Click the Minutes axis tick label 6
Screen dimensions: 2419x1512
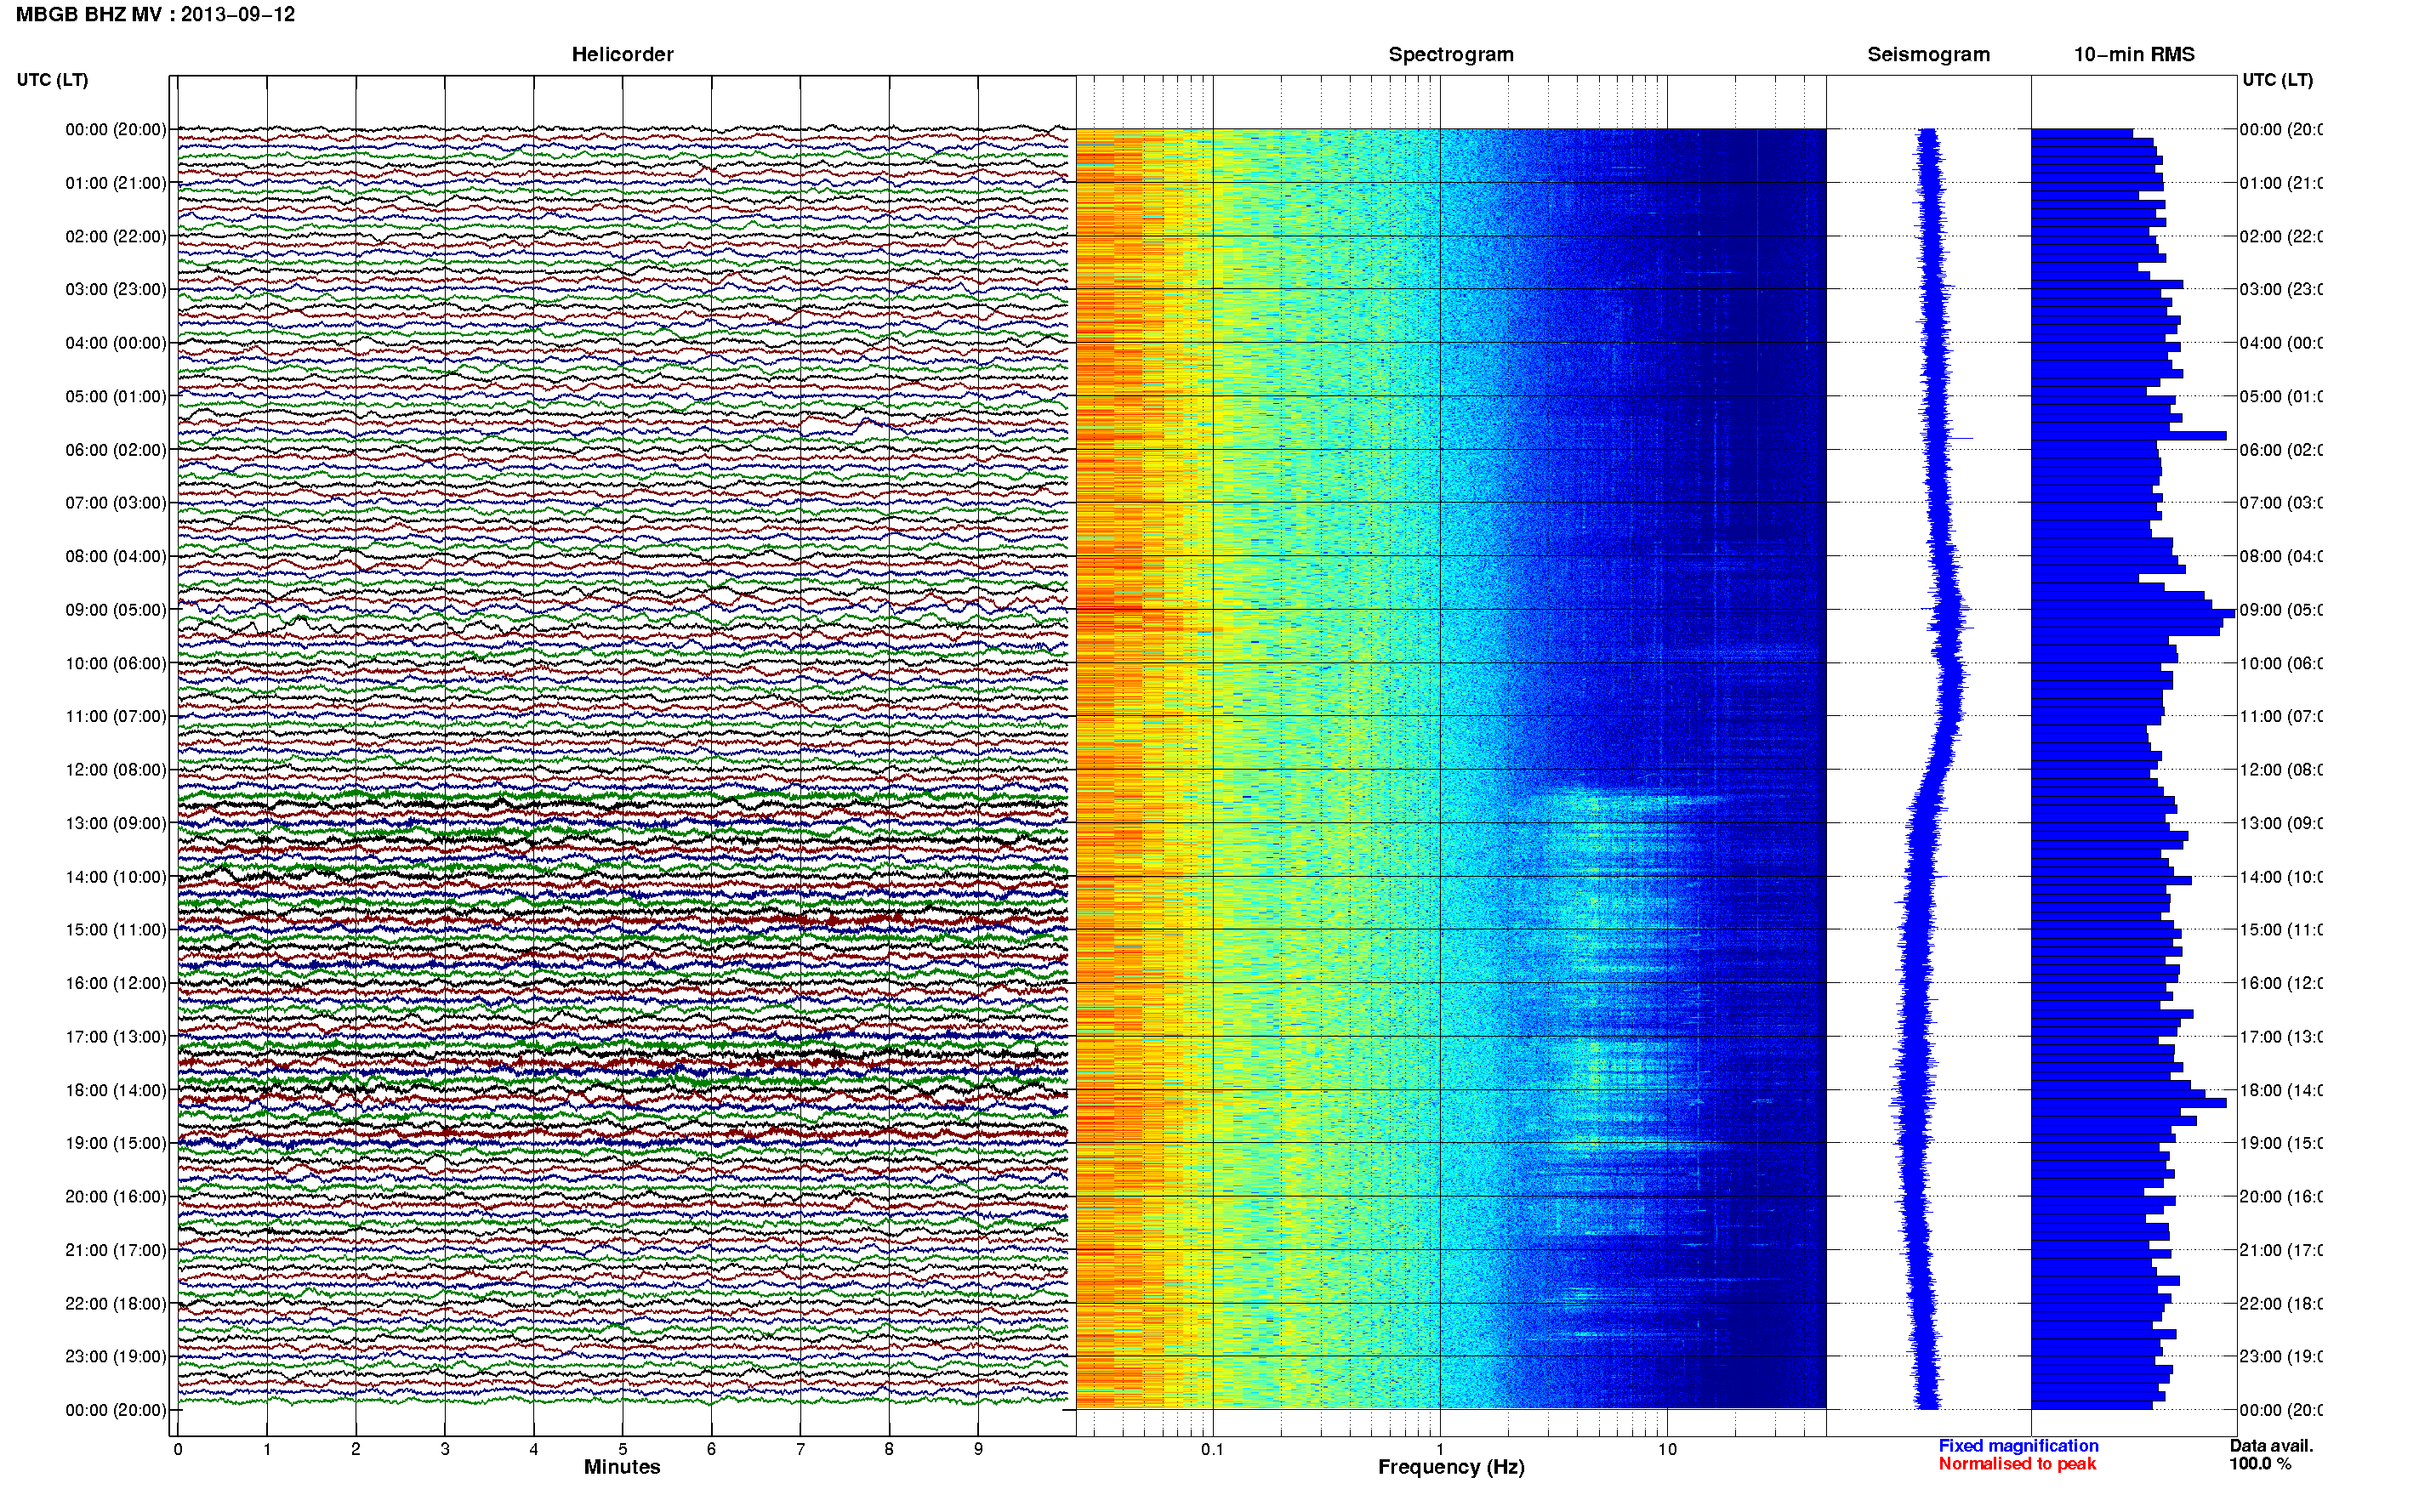pos(711,1449)
